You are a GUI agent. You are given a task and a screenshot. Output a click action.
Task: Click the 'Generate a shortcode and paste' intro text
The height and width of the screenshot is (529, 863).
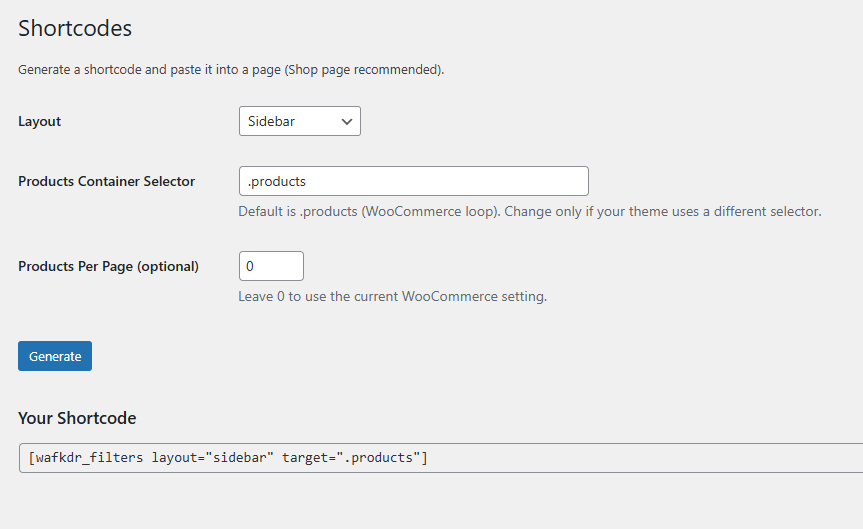[231, 70]
